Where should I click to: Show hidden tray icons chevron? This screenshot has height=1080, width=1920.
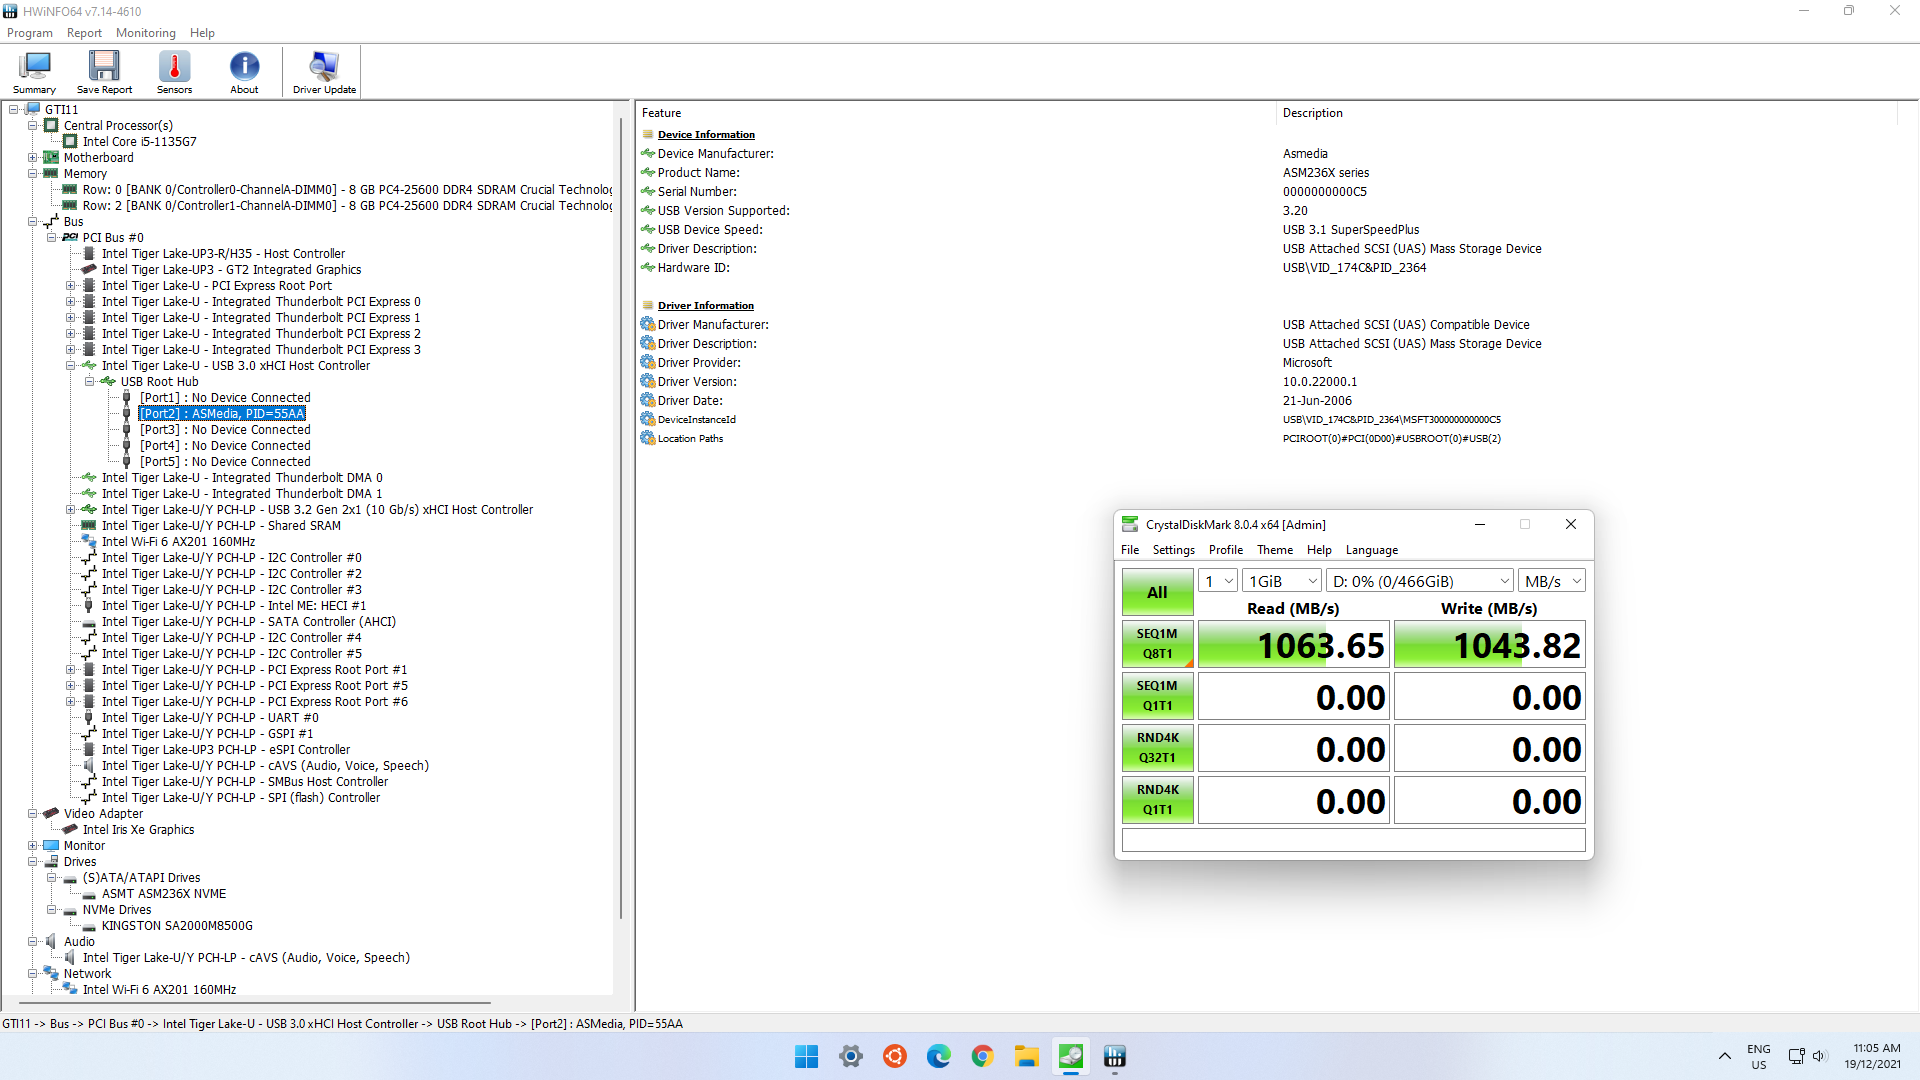1725,1056
